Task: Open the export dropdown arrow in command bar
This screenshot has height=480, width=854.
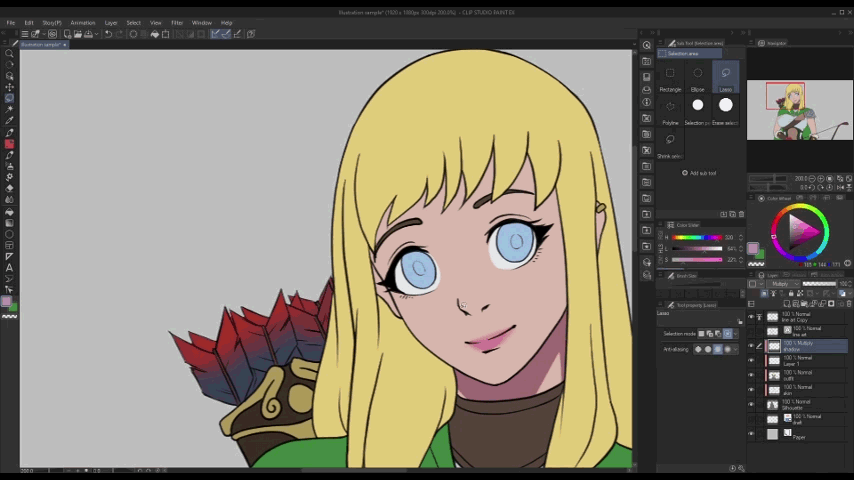Action: pos(96,34)
